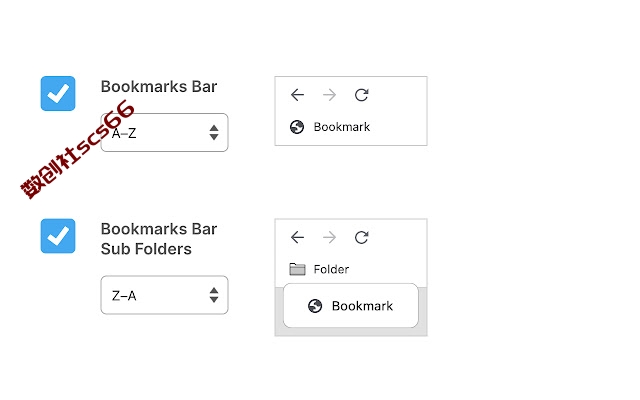Click the Bookmarks Bar heading label

pyautogui.click(x=159, y=87)
